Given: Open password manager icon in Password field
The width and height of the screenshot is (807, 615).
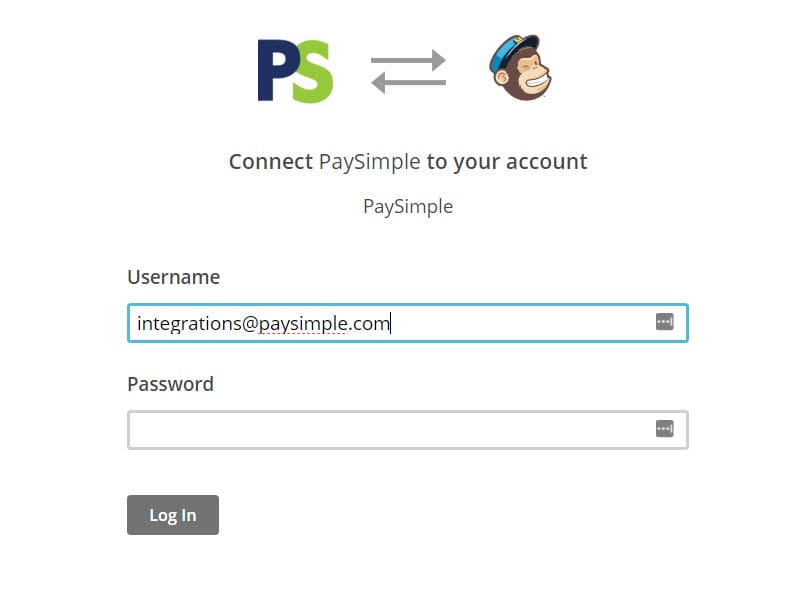Looking at the screenshot, I should [664, 429].
